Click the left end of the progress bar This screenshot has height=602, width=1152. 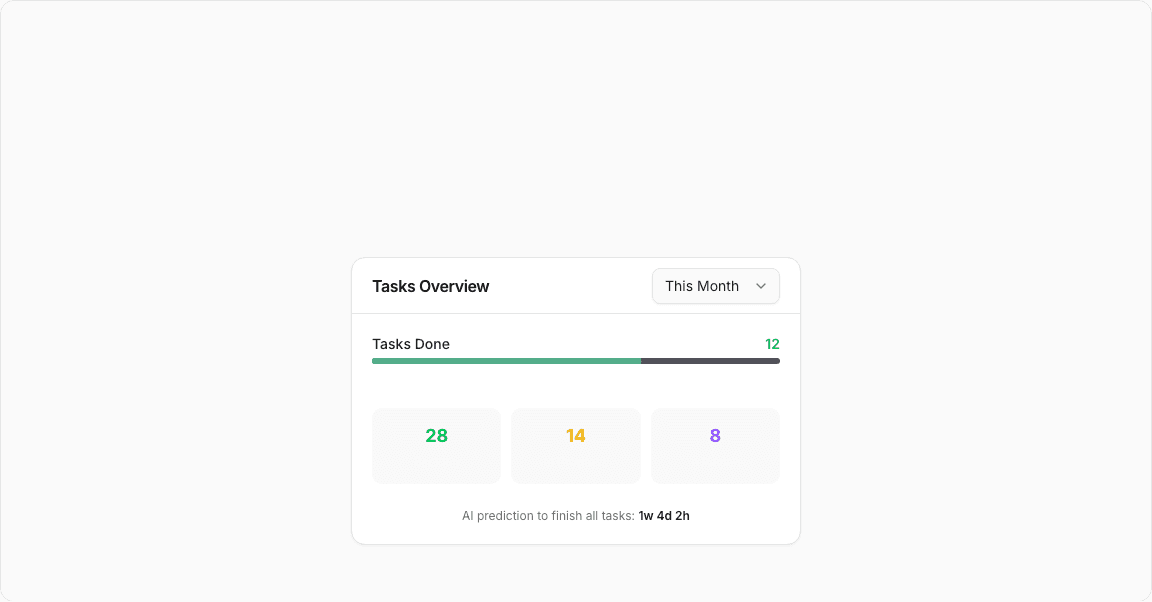coord(375,361)
